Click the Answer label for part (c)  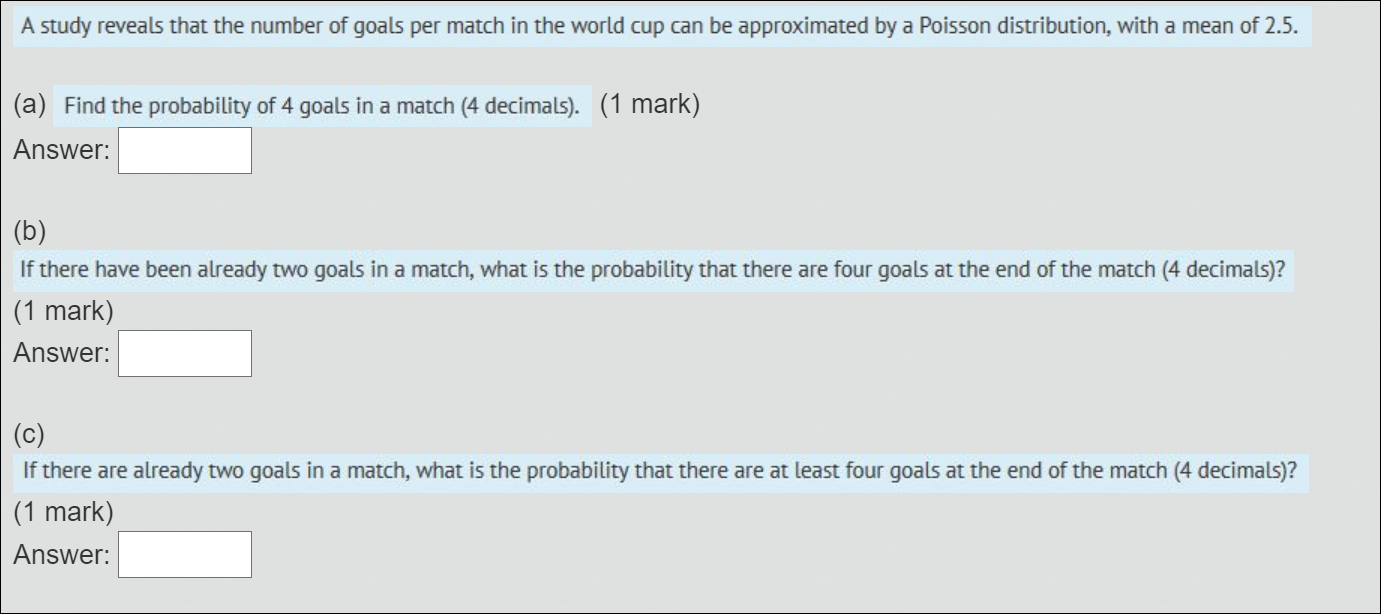pos(60,552)
